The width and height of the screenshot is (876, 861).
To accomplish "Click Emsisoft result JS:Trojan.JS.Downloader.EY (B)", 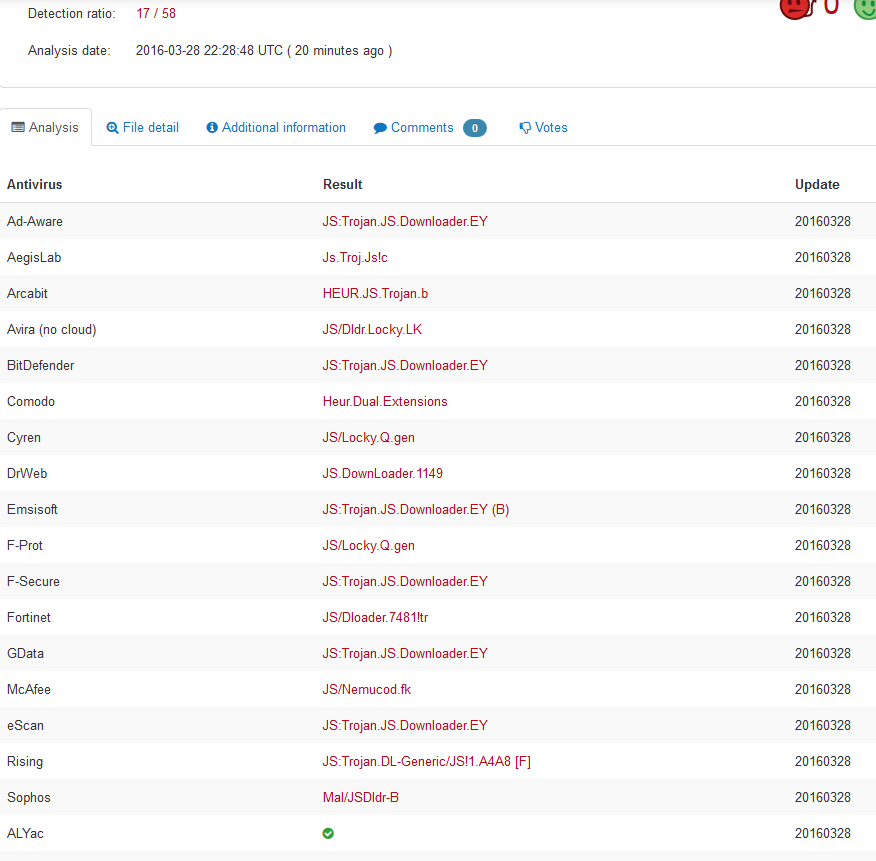I will (x=416, y=510).
